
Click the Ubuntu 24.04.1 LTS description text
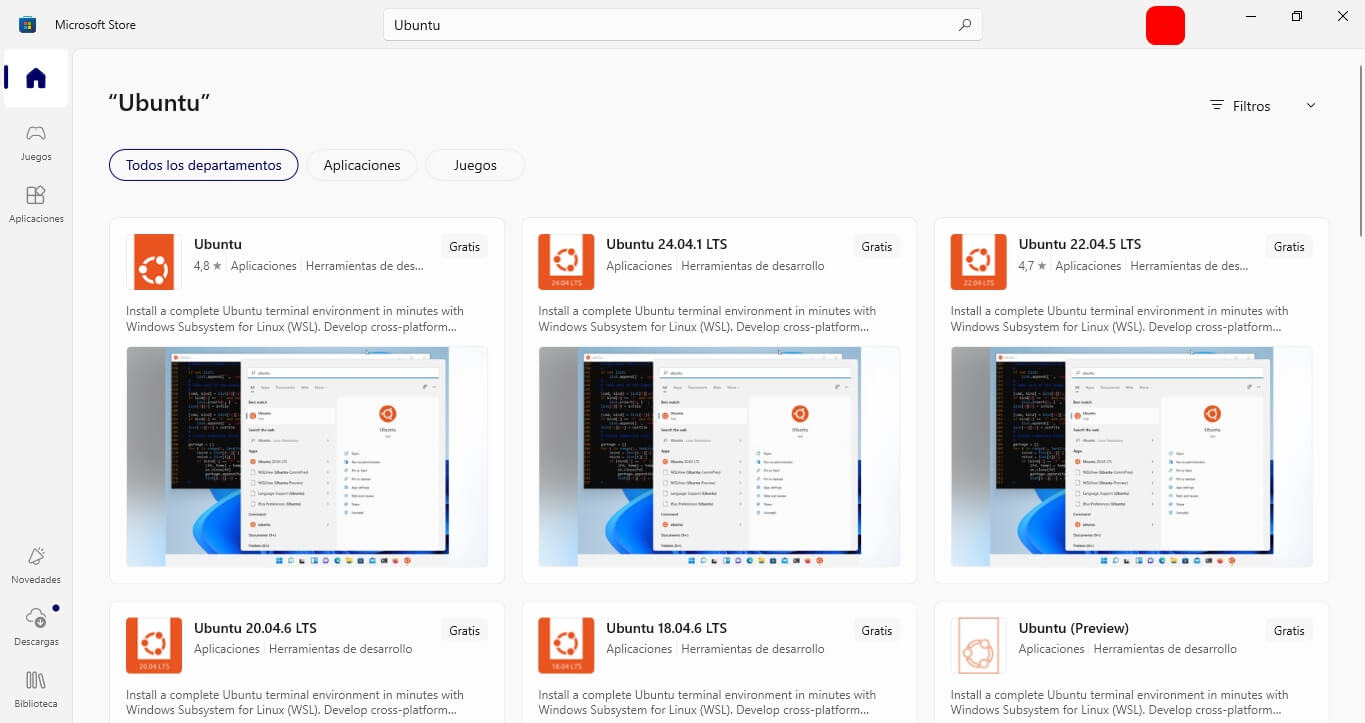[x=707, y=319]
